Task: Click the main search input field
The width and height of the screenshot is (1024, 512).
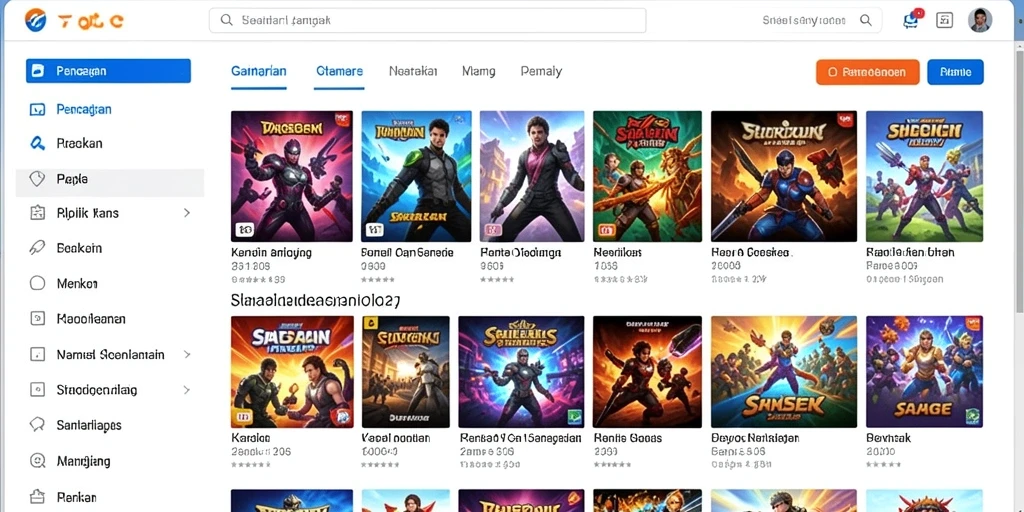Action: click(428, 20)
